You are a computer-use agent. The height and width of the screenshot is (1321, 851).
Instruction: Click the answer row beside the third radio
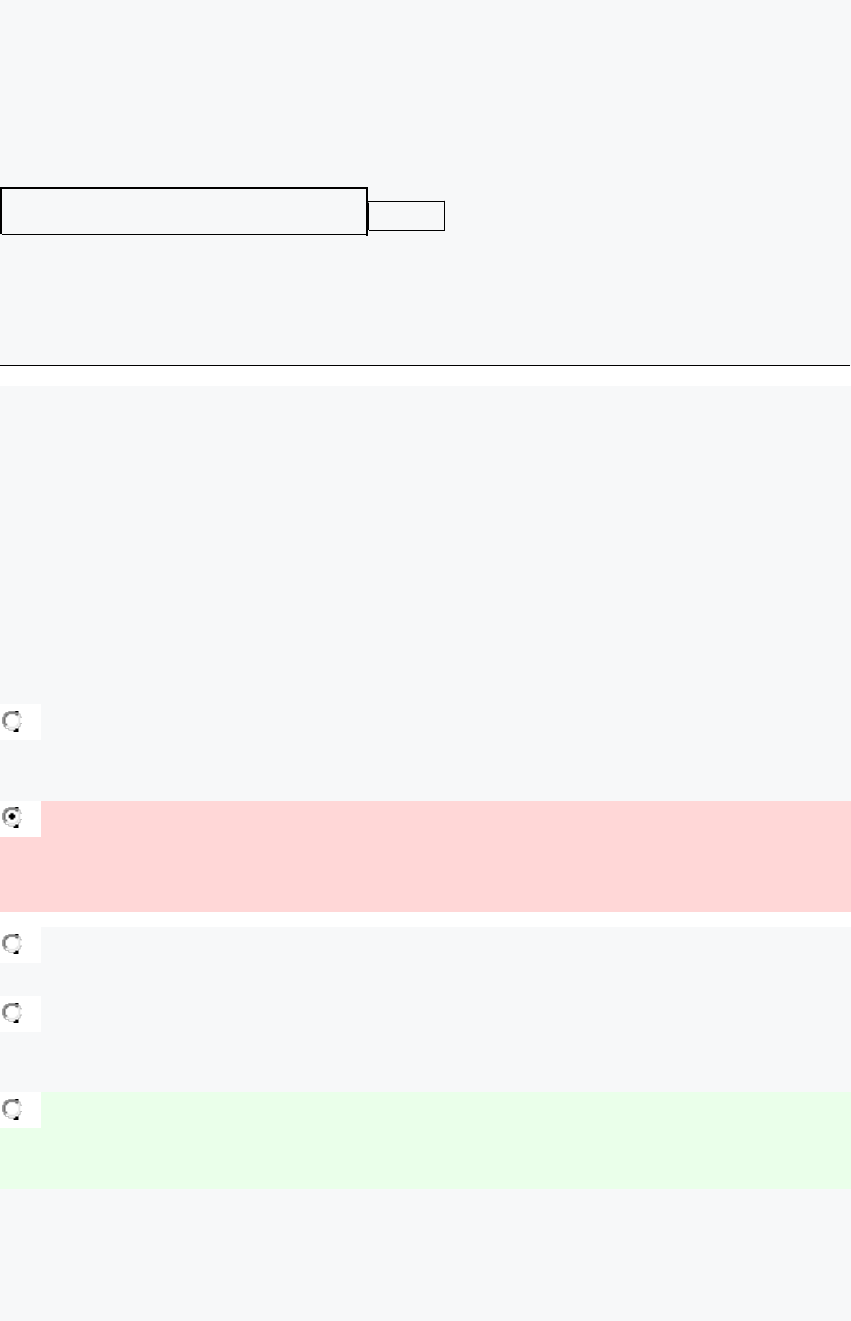coord(440,944)
